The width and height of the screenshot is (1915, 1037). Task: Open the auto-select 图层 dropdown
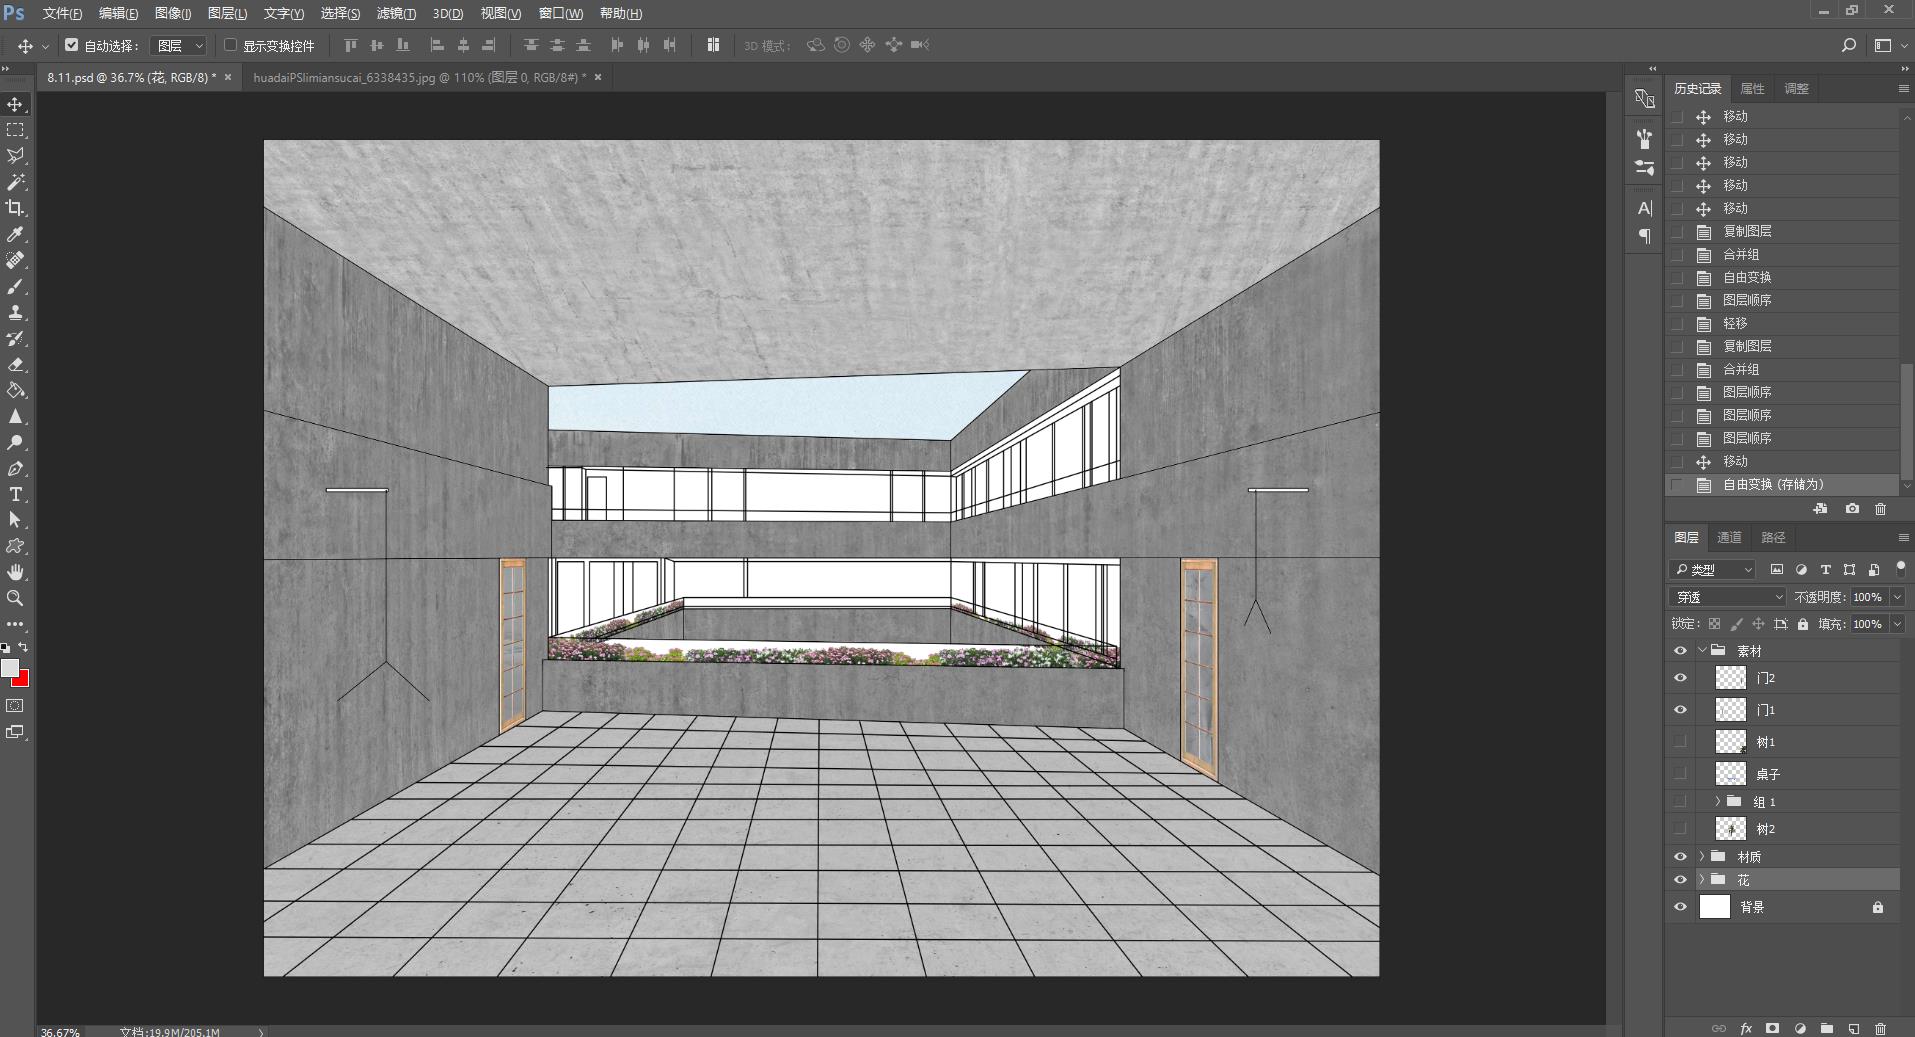[179, 45]
